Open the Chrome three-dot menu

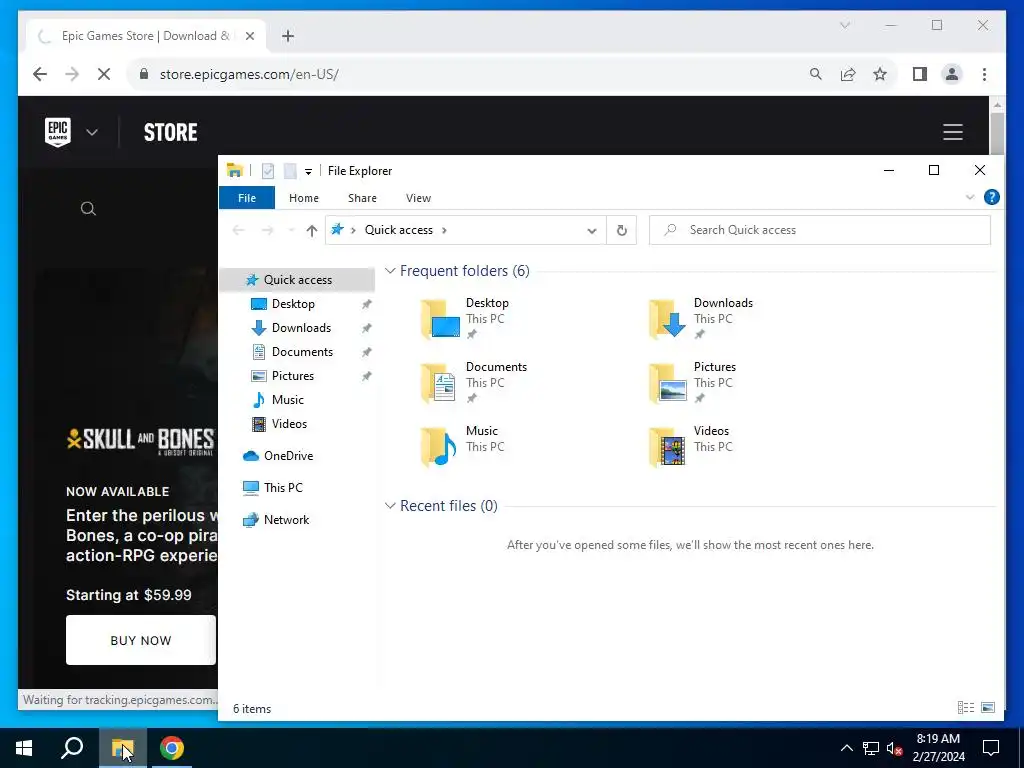(984, 74)
